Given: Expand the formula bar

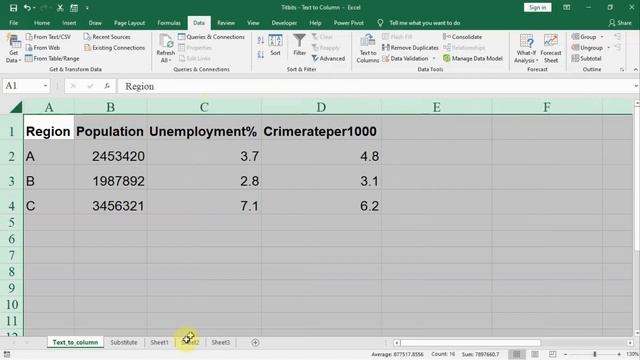Looking at the screenshot, I should (x=636, y=86).
